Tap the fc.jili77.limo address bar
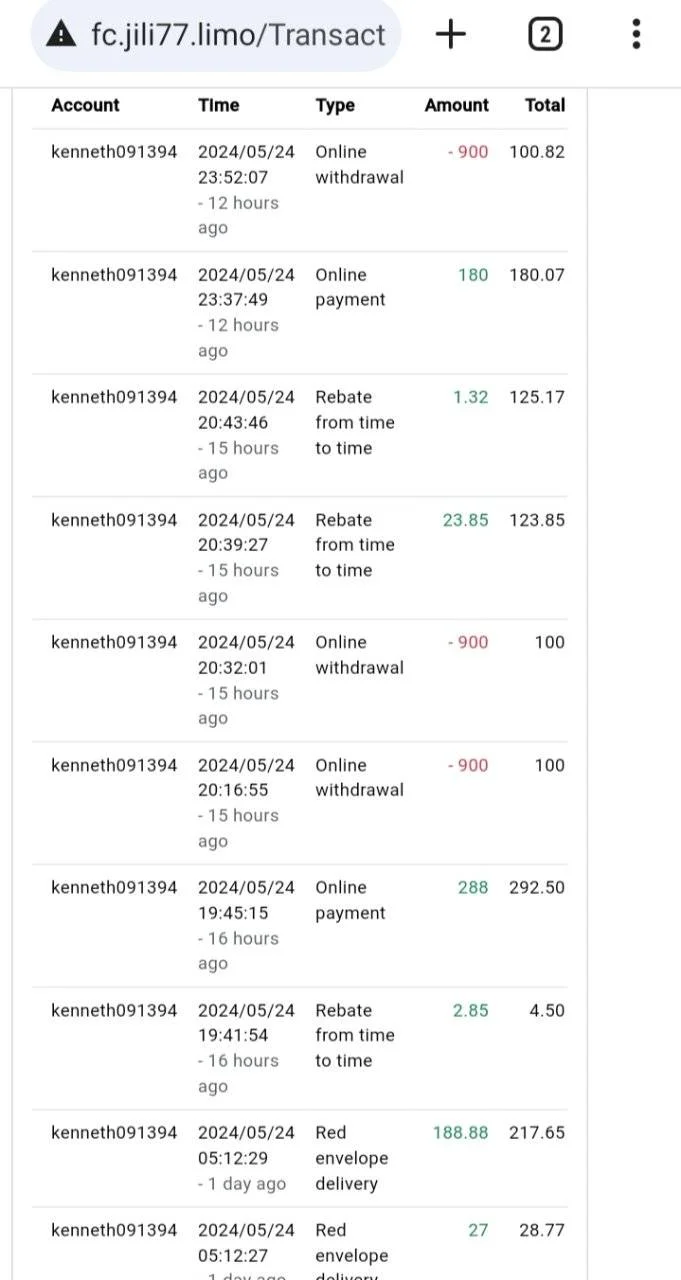This screenshot has width=681, height=1280. (216, 35)
